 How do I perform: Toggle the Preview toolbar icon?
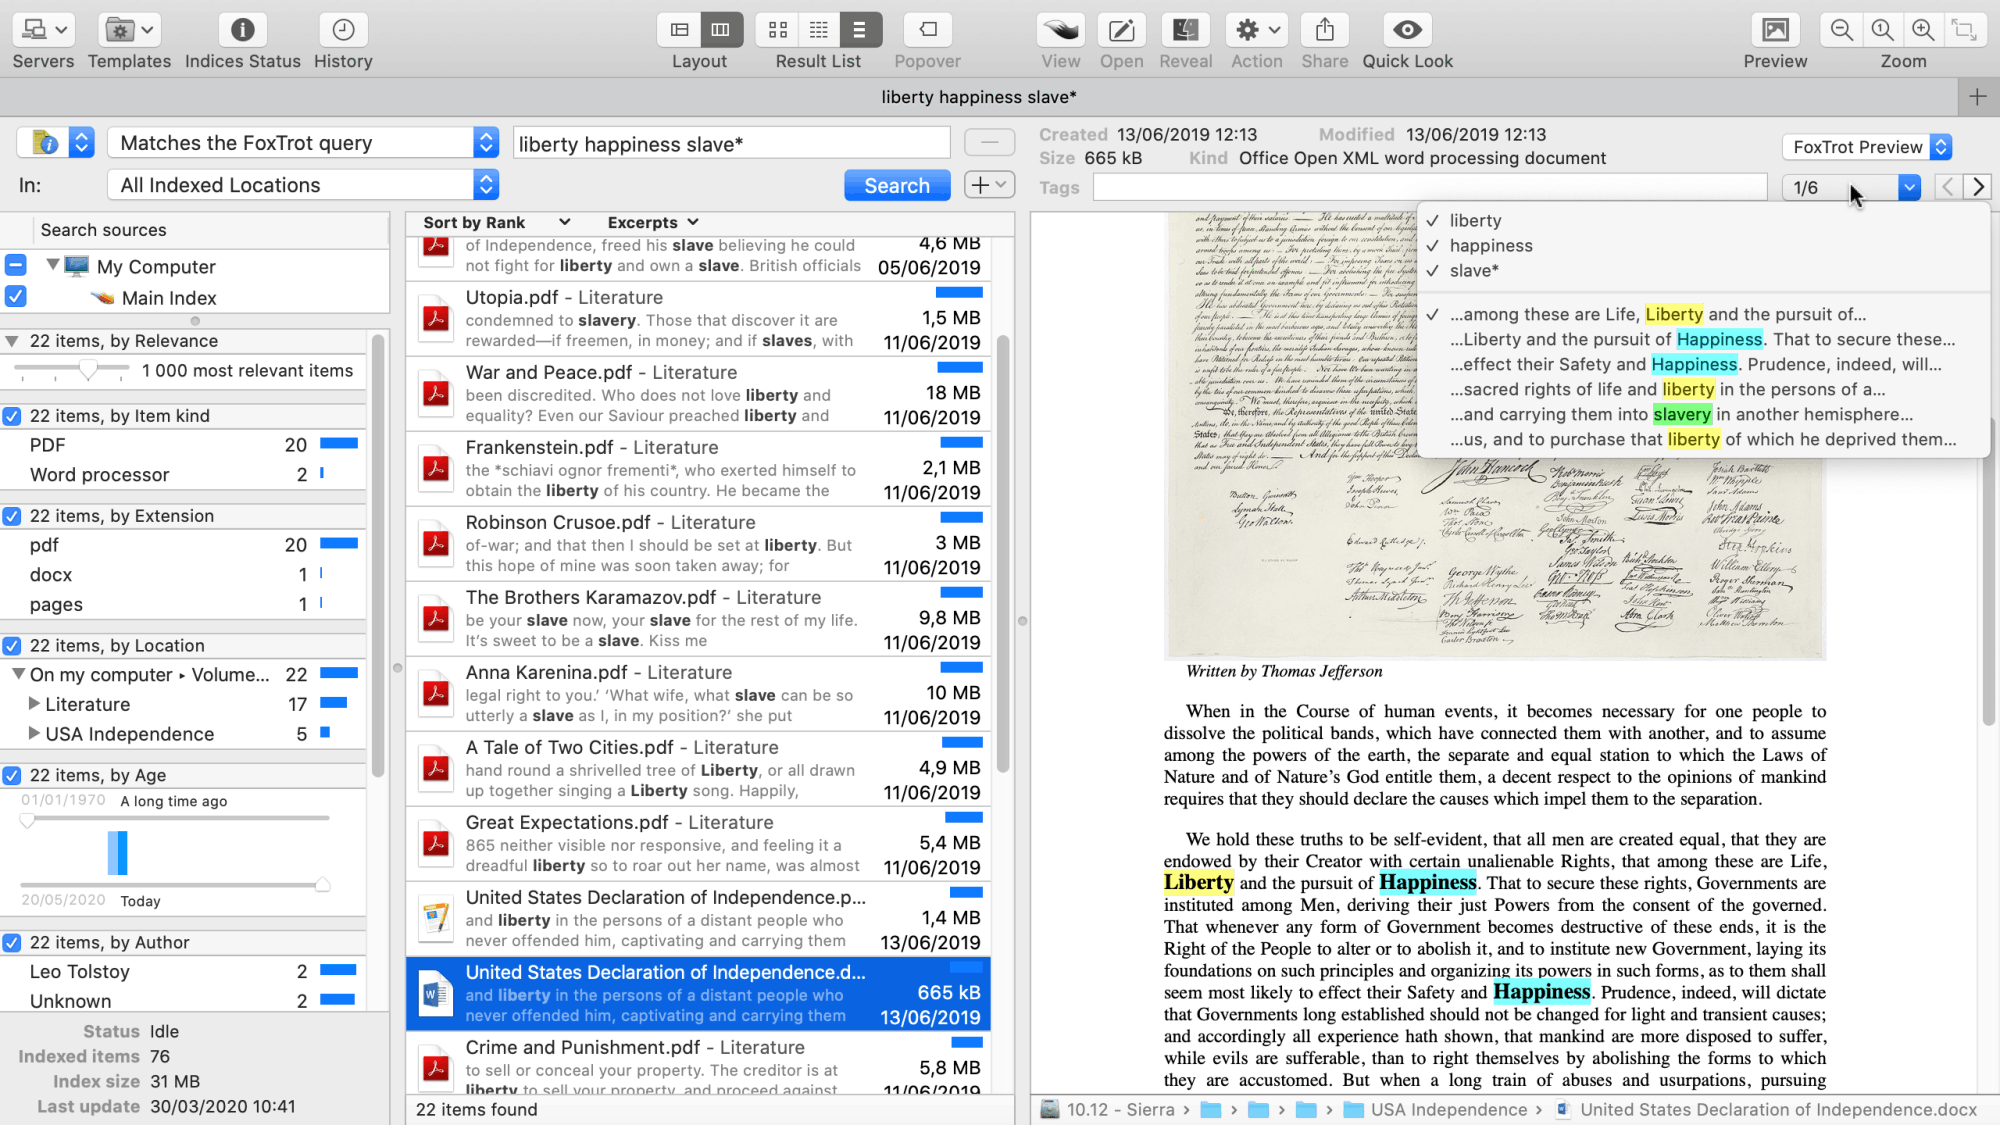[x=1775, y=30]
